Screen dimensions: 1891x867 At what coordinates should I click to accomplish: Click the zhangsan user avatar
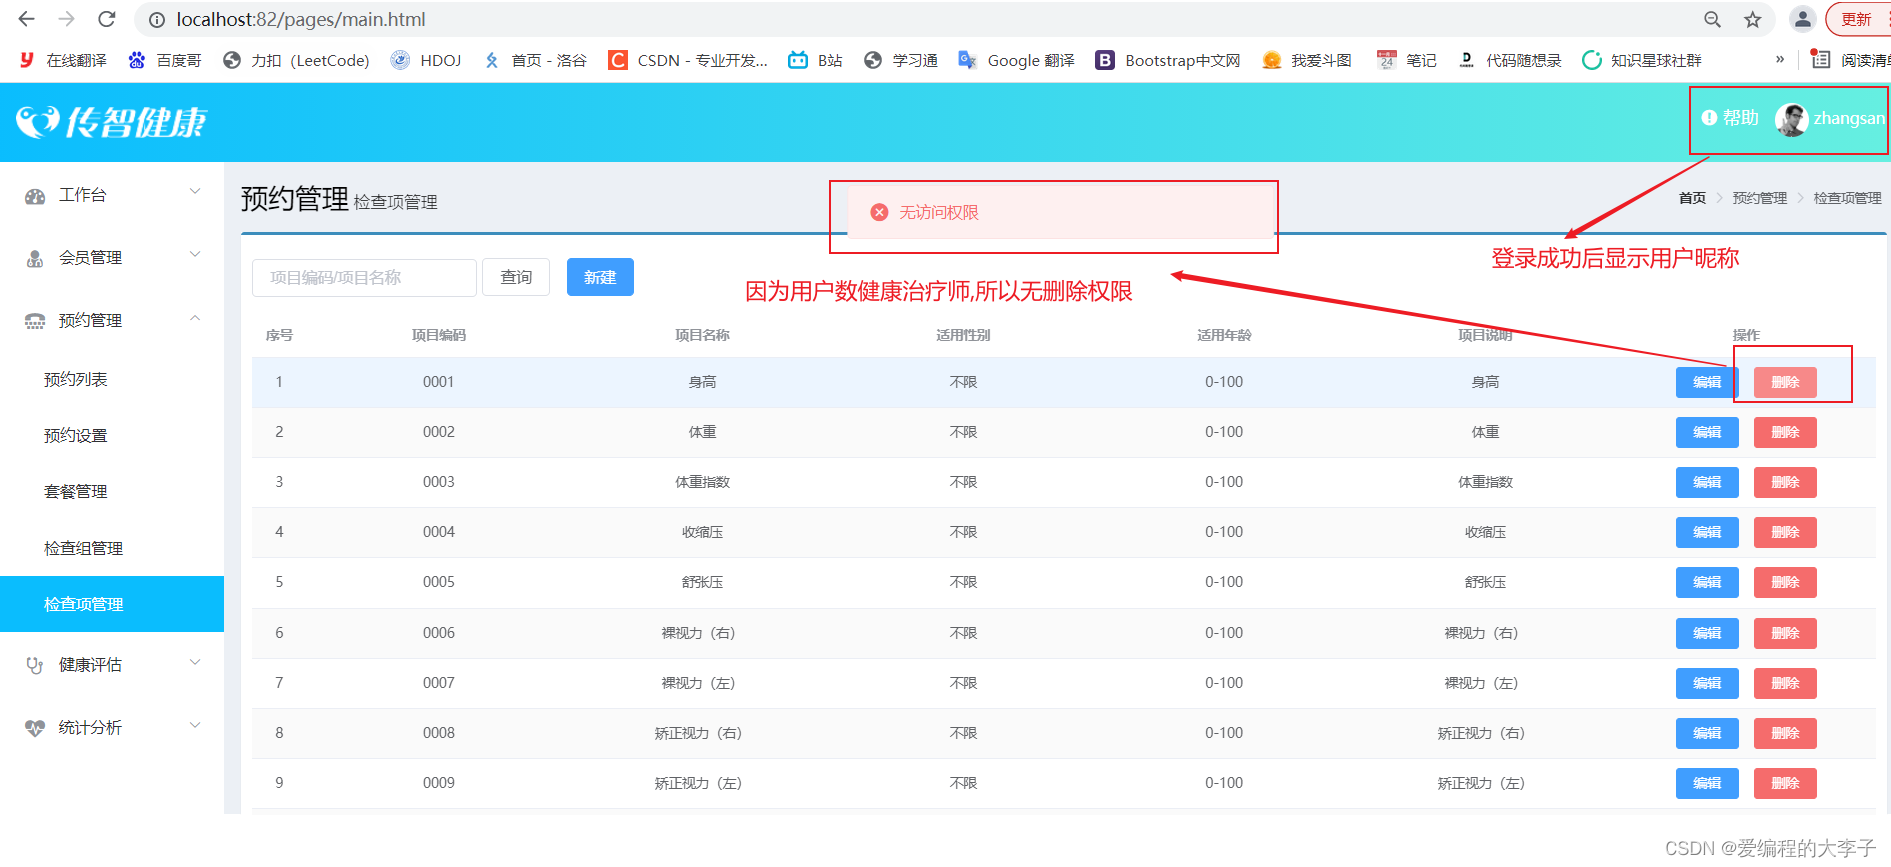(1791, 119)
